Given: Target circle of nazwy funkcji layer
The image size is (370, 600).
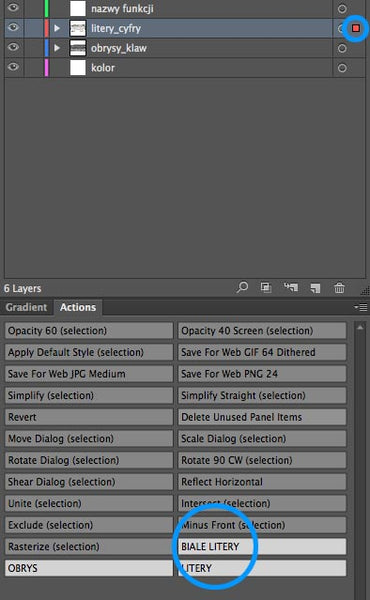Looking at the screenshot, I should [x=342, y=8].
